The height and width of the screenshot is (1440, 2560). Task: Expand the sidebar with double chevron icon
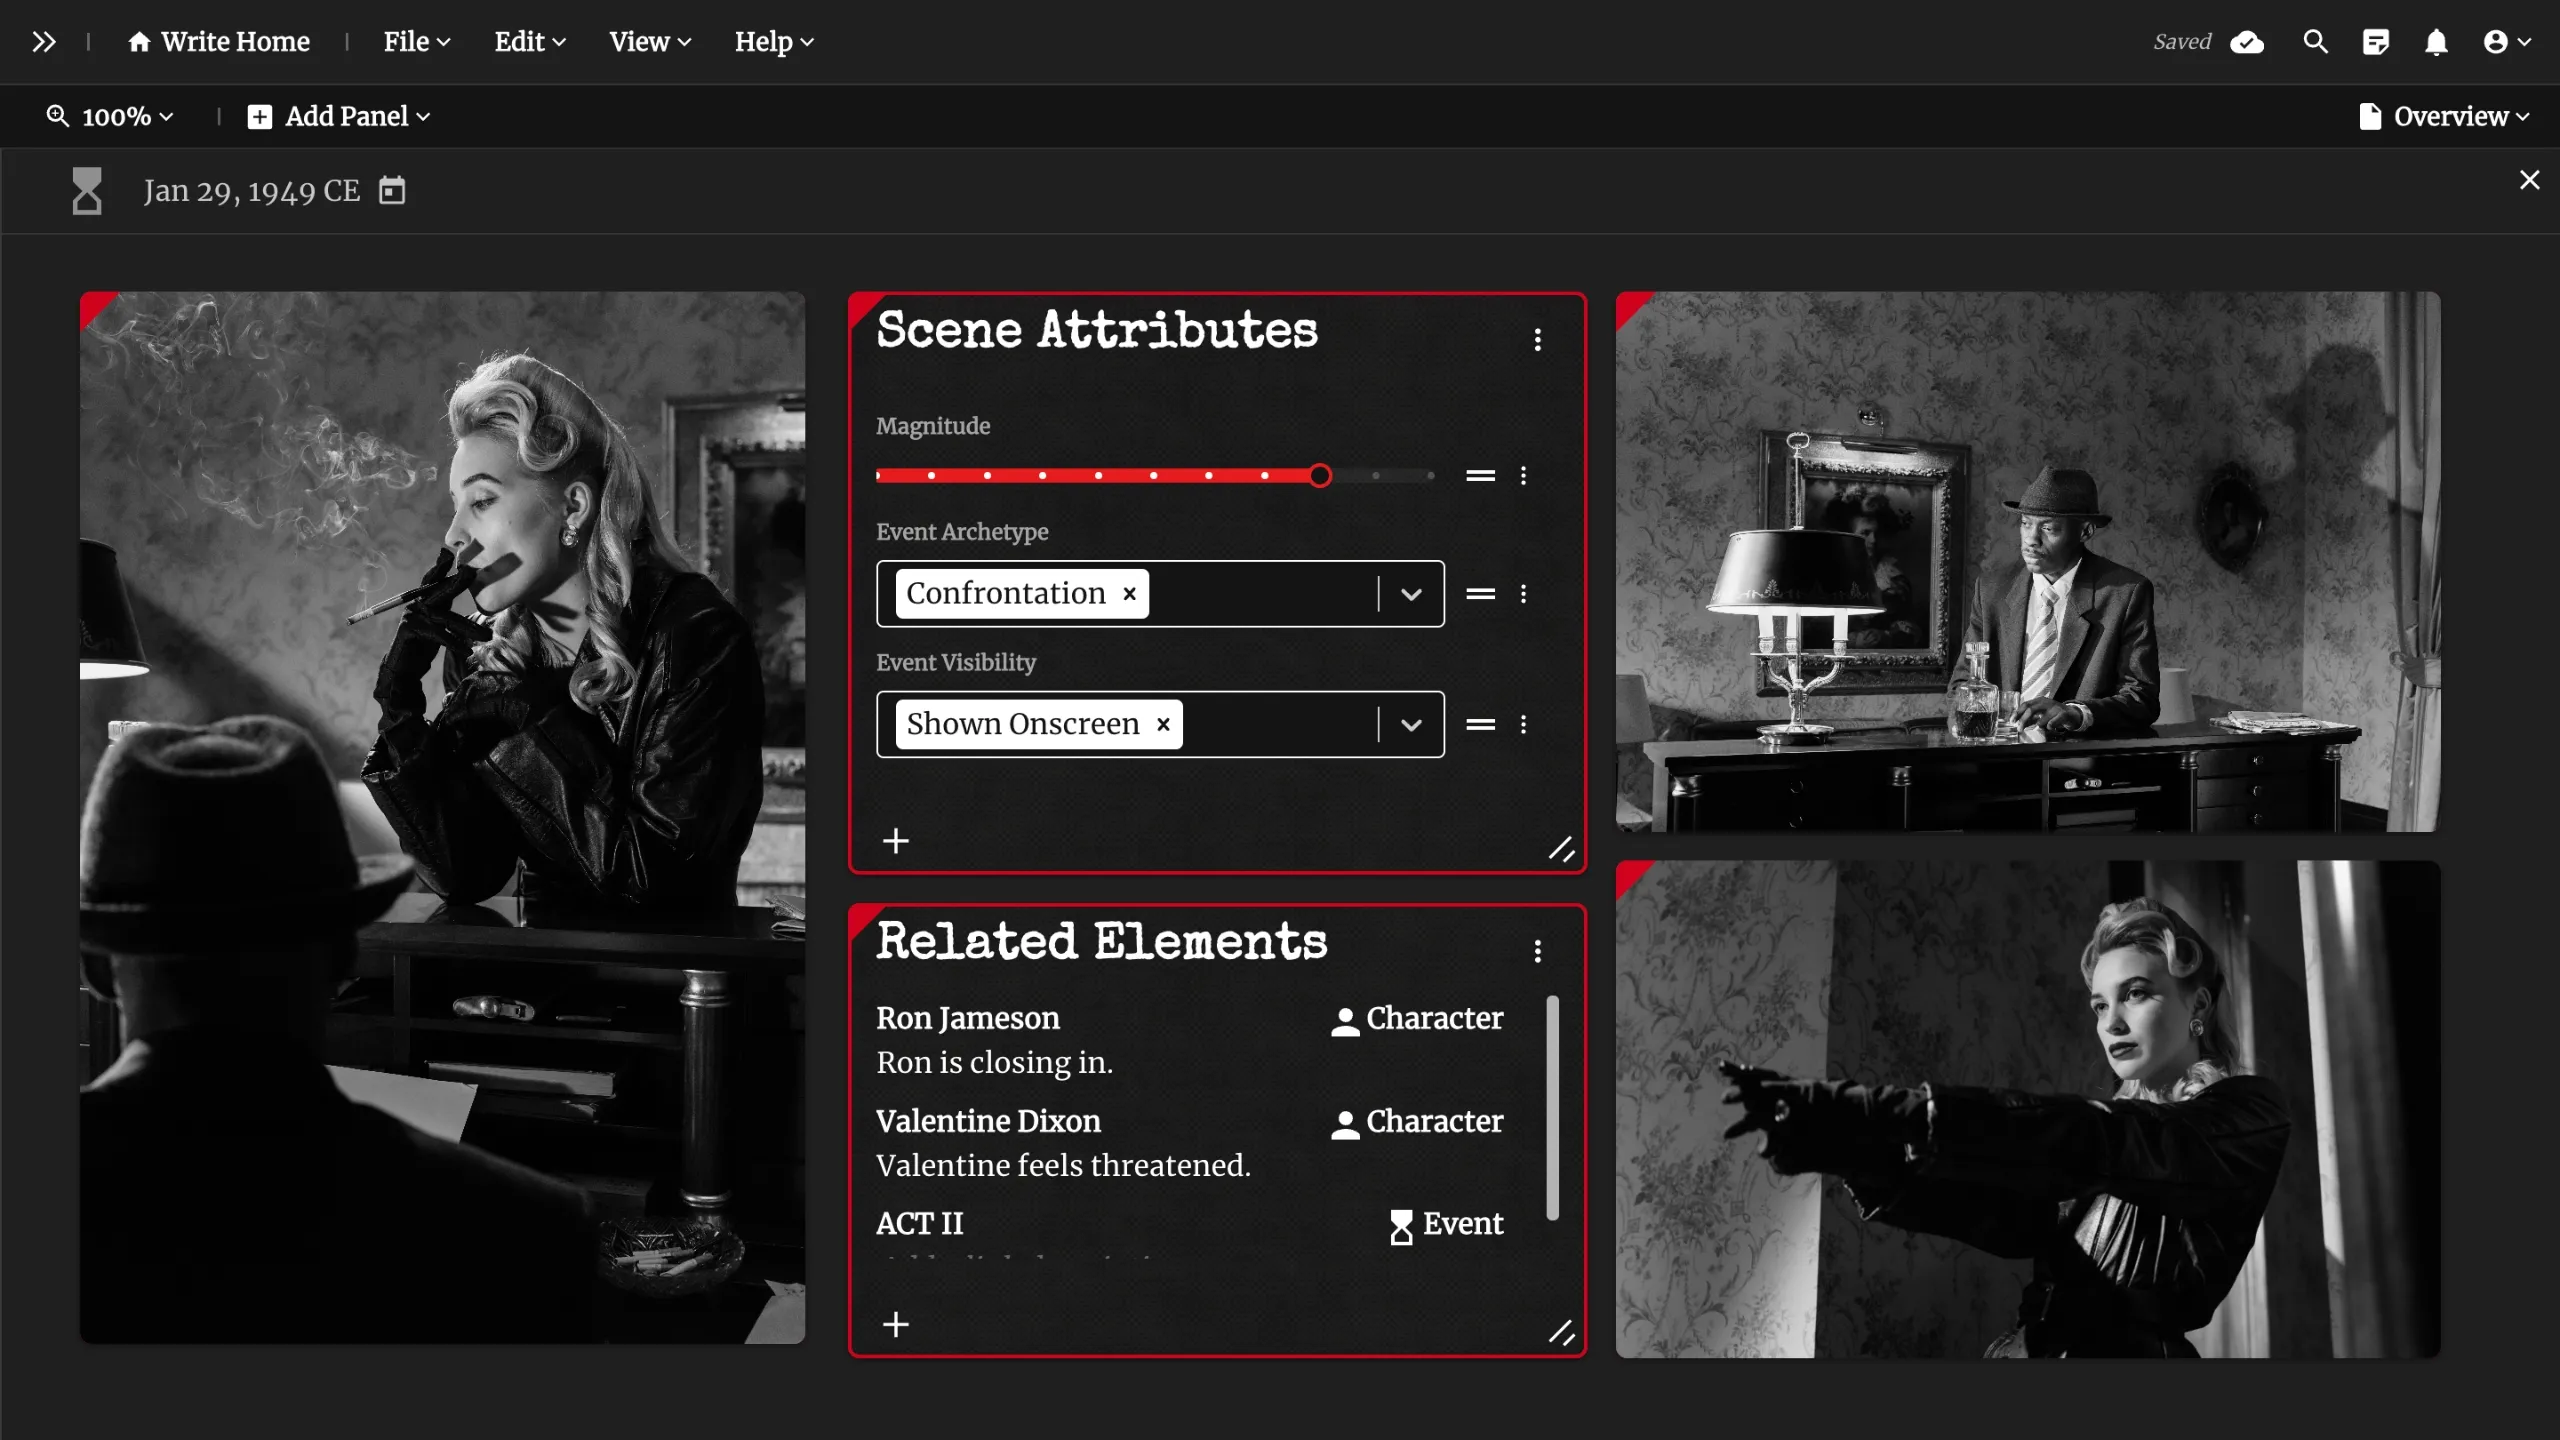43,42
